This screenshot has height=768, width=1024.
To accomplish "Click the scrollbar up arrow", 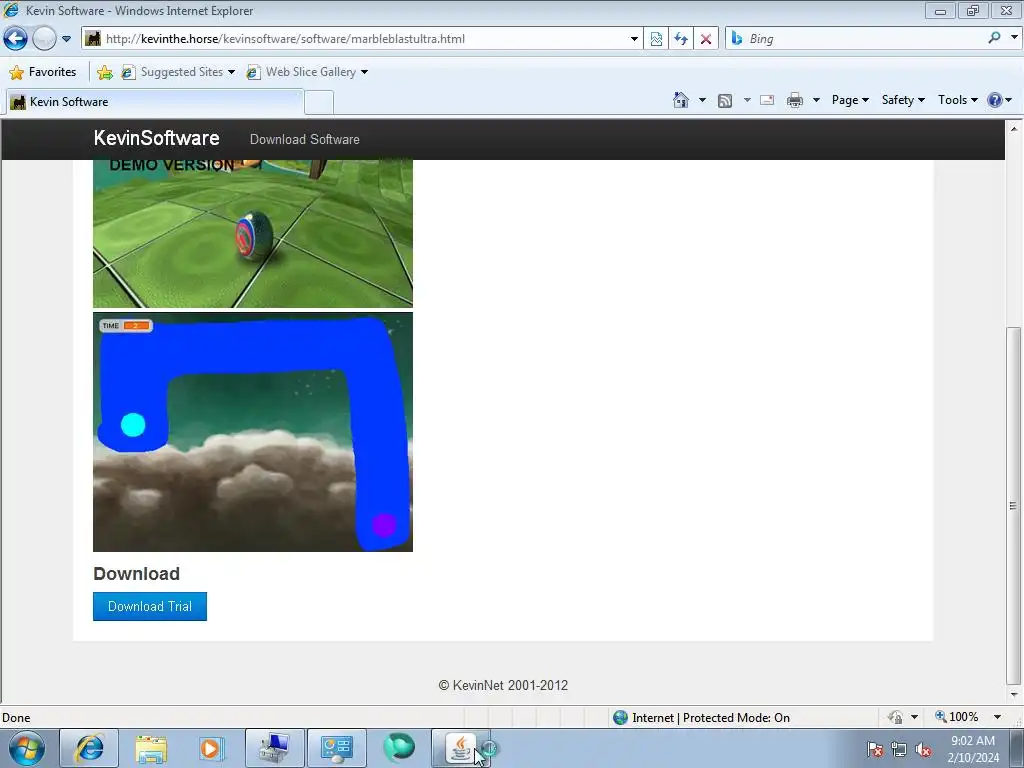I will [1014, 129].
